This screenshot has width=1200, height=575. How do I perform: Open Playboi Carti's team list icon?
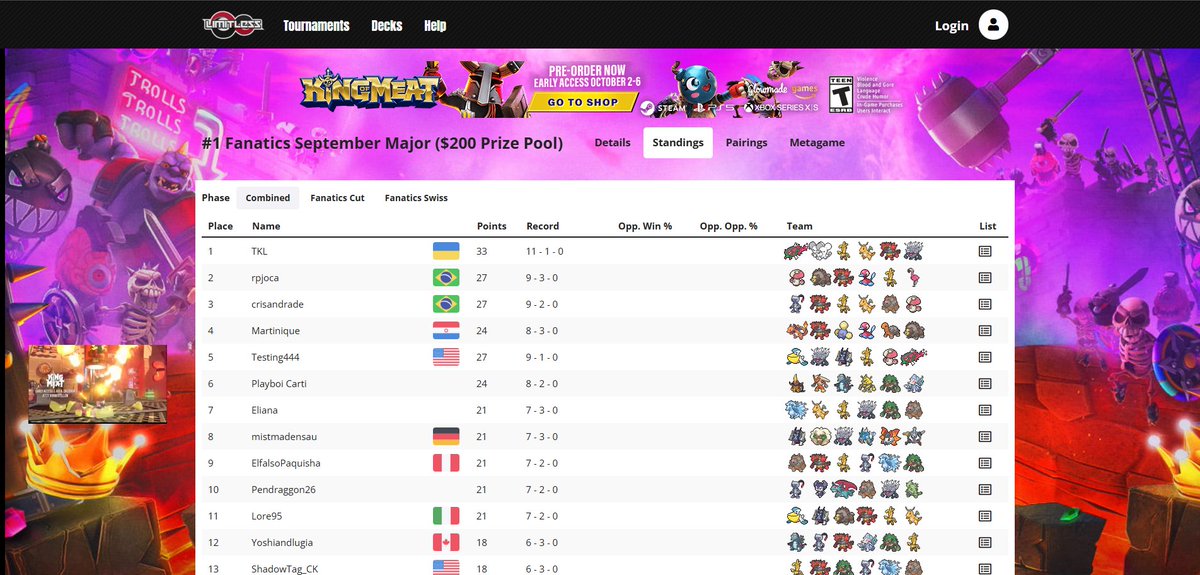[984, 383]
